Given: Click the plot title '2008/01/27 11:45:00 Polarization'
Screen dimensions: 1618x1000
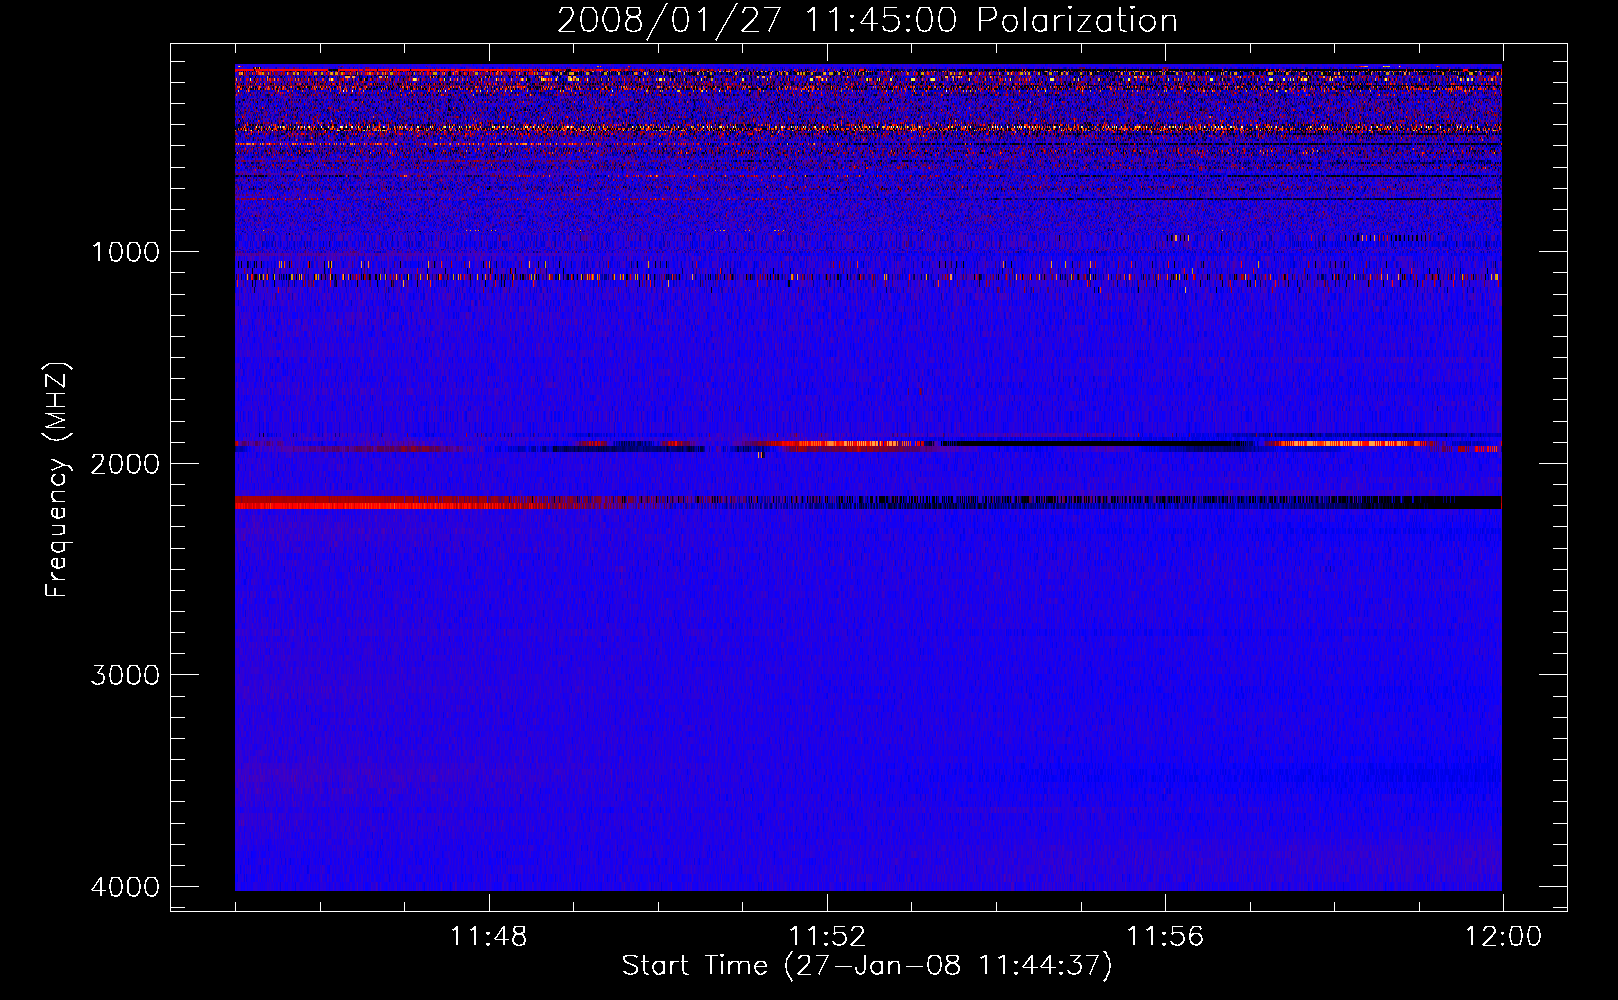Looking at the screenshot, I should pos(867,21).
